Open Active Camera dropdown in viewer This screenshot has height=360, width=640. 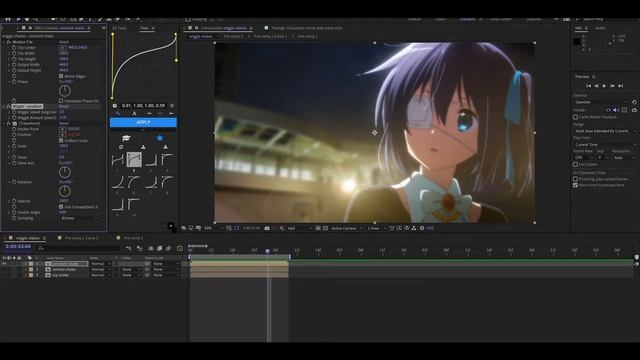[x=346, y=229]
